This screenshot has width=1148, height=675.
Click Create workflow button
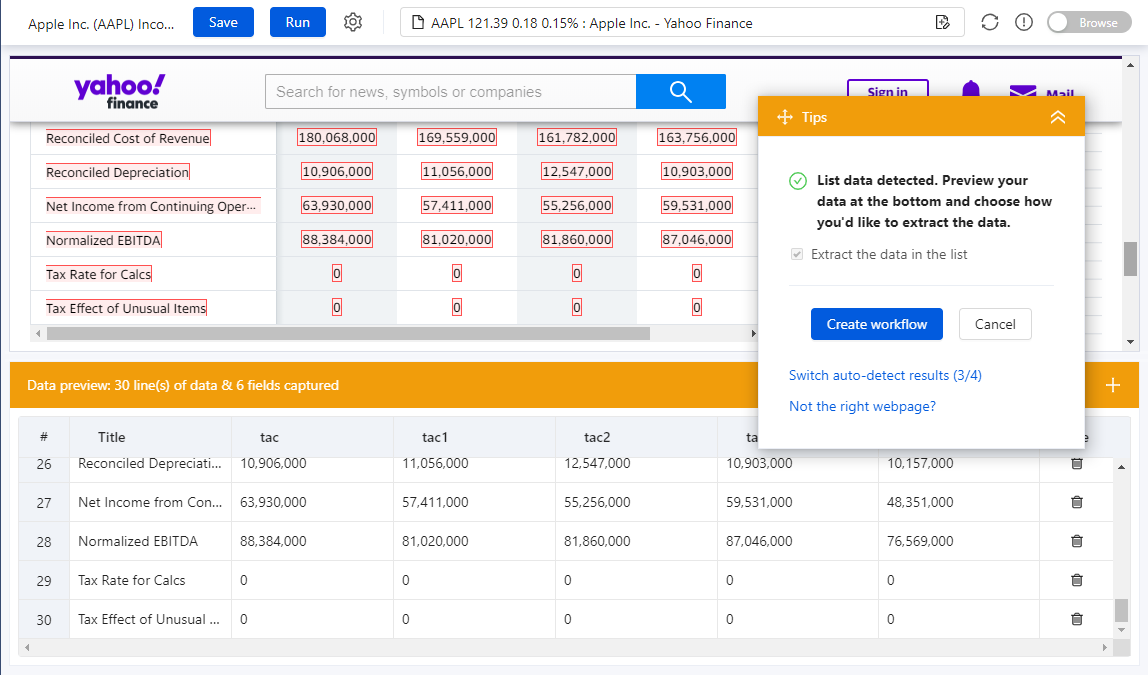point(876,324)
